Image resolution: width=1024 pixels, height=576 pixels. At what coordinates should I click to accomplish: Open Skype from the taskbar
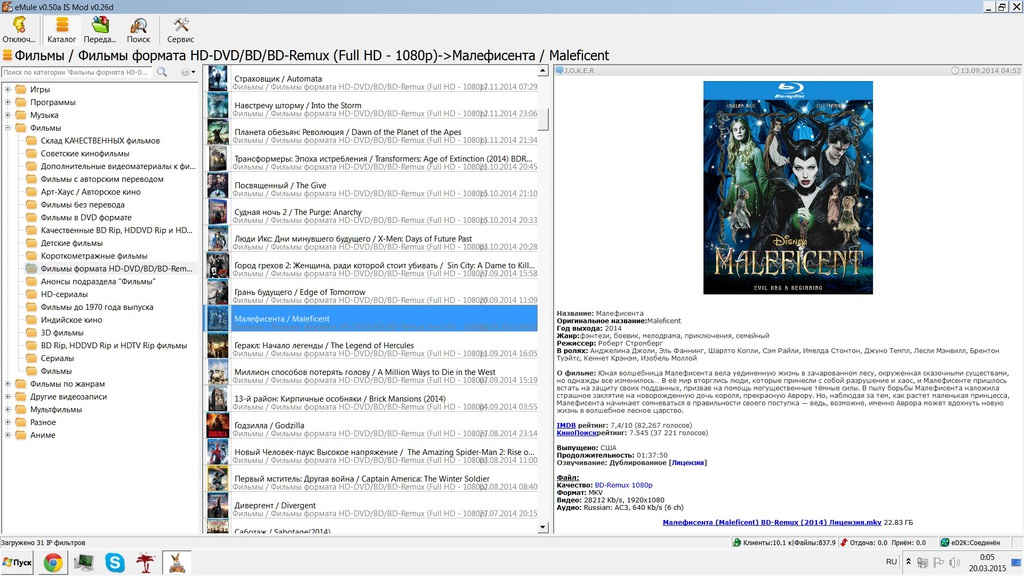[115, 562]
